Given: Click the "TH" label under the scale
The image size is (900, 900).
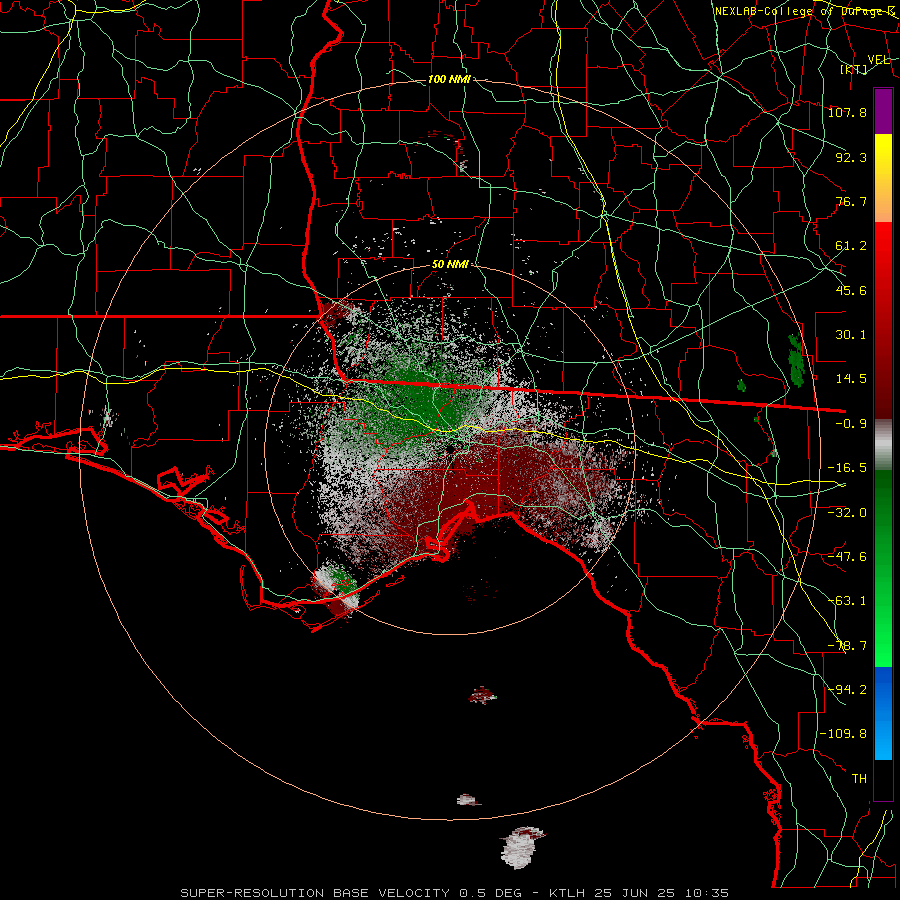Looking at the screenshot, I should 859,779.
